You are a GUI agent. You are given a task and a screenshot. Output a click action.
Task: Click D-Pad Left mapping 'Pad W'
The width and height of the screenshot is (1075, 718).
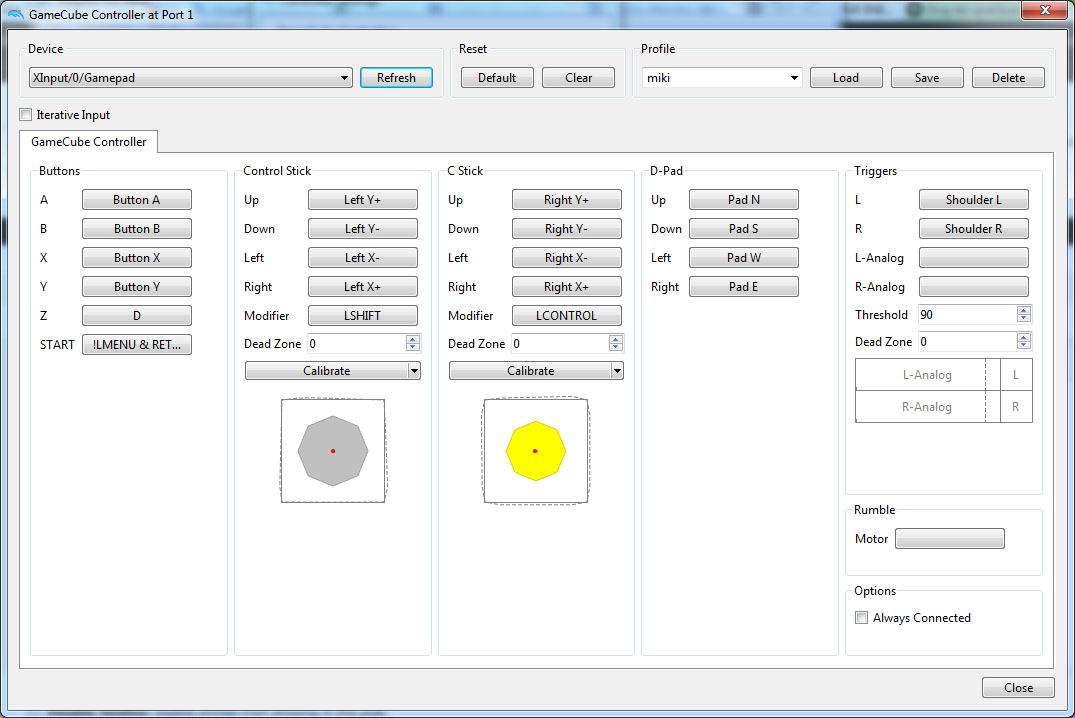coord(744,258)
